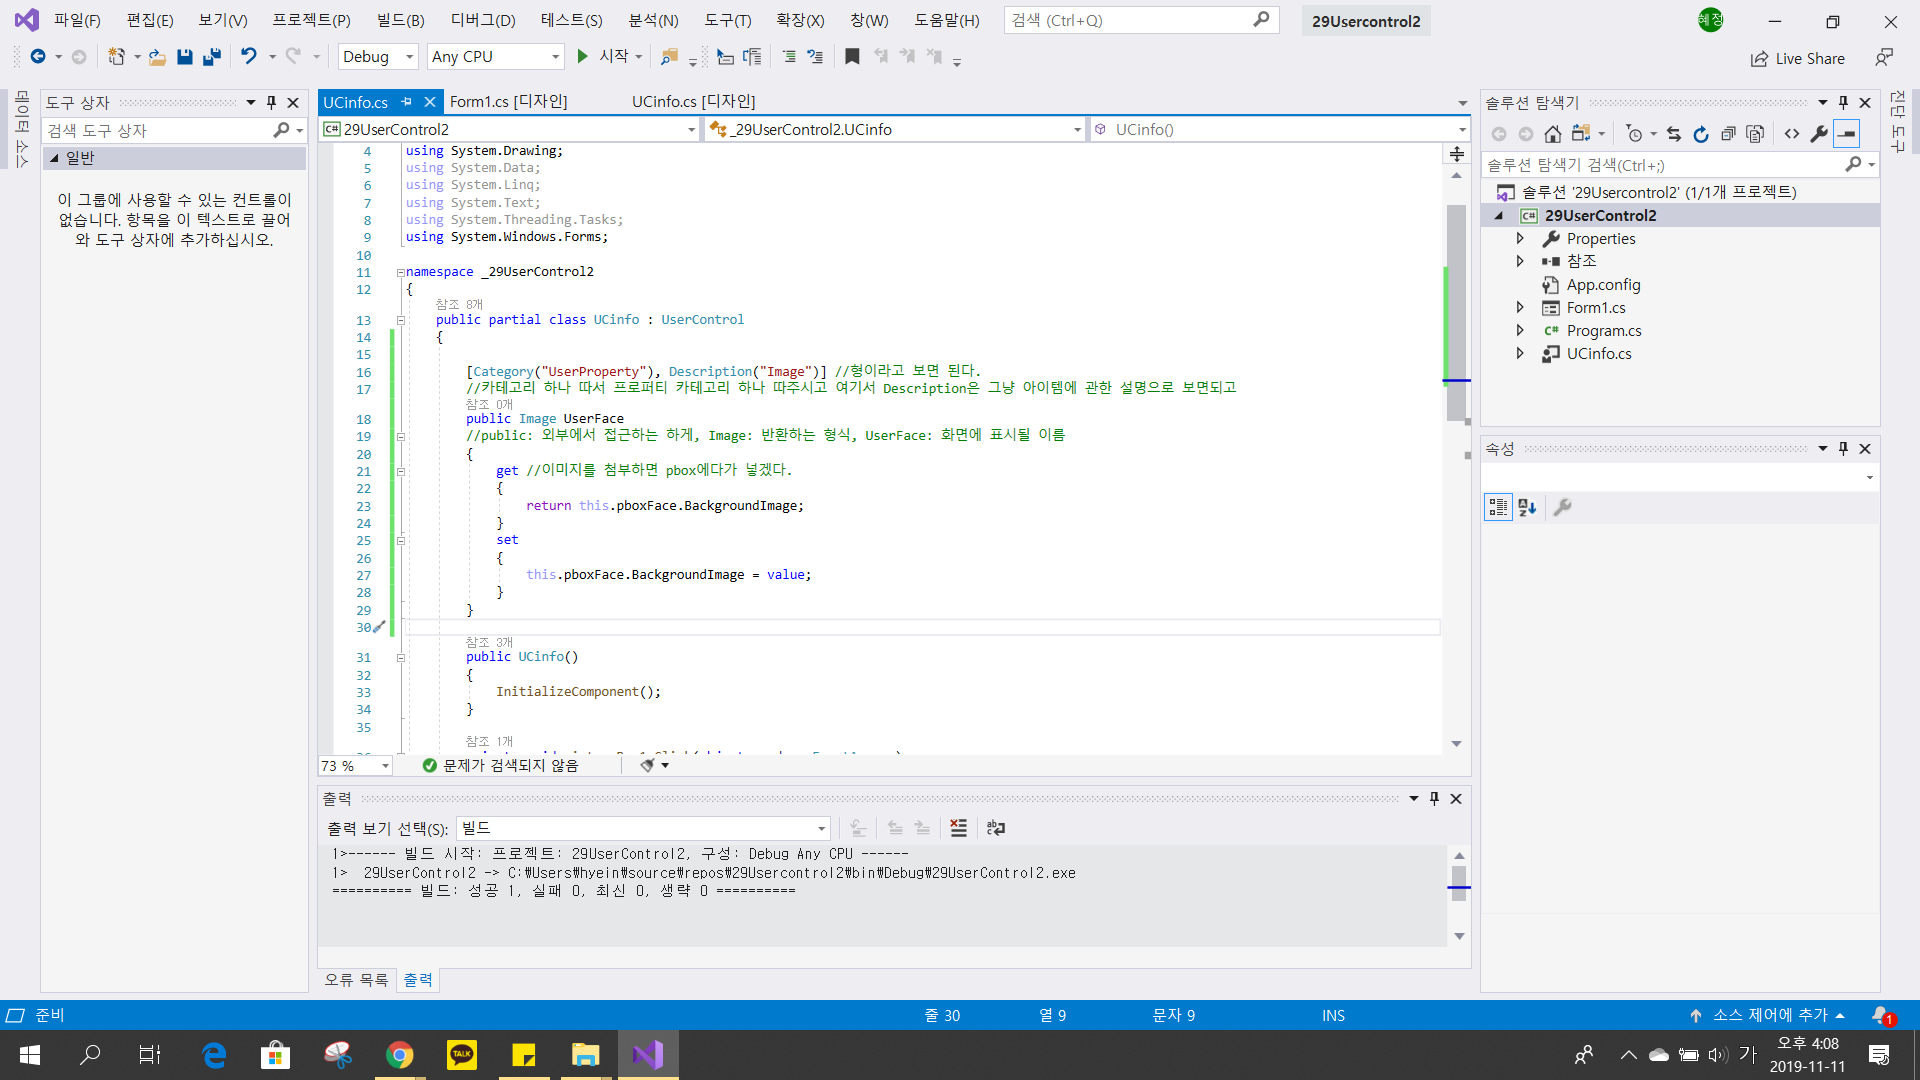Click the clear all output icon
This screenshot has height=1080, width=1920.
[958, 828]
